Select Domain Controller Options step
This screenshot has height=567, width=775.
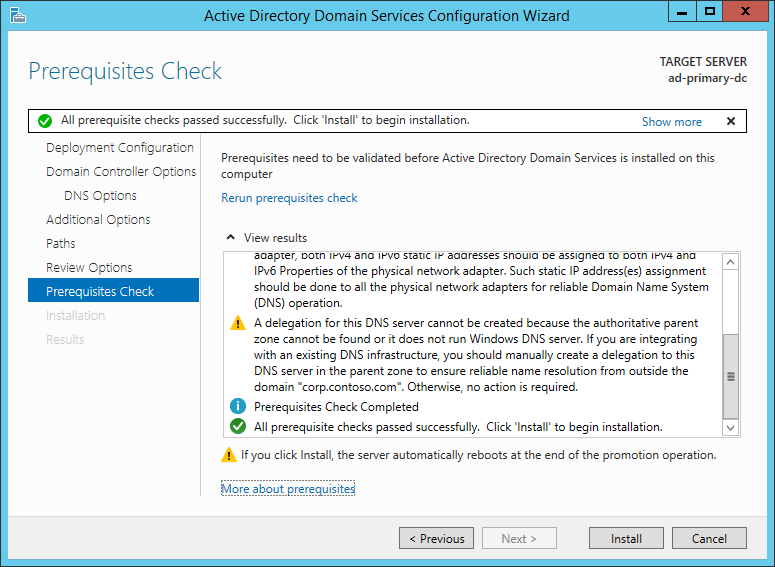click(121, 172)
